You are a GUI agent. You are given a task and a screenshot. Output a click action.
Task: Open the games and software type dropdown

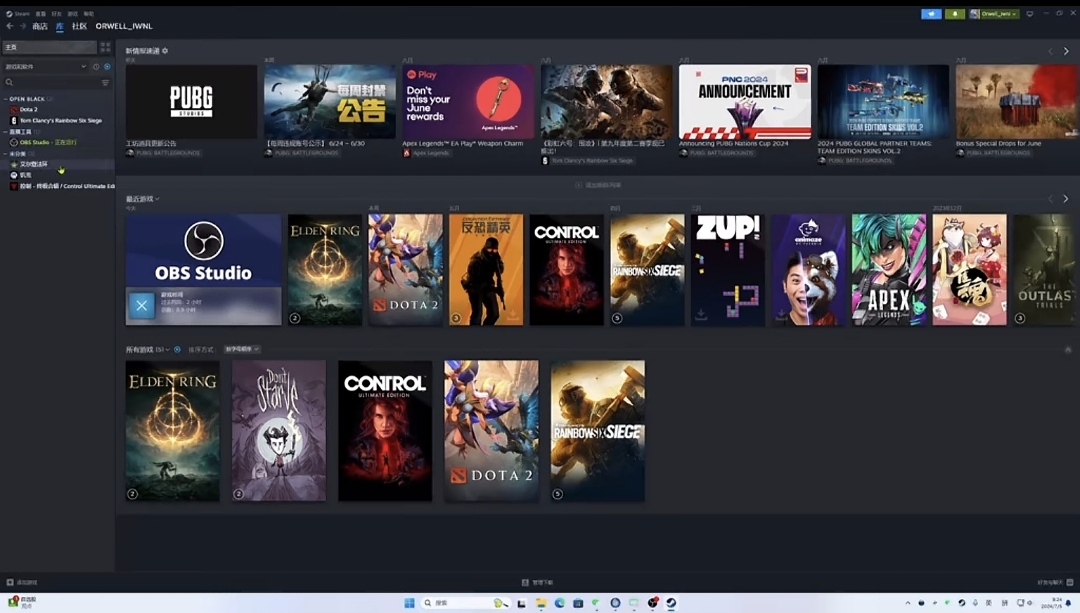[x=45, y=67]
